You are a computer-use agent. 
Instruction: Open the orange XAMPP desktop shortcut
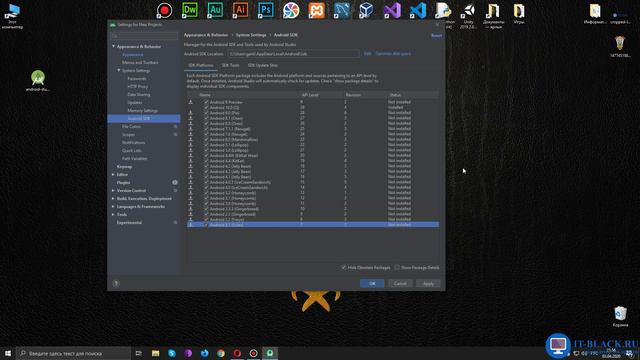point(317,10)
